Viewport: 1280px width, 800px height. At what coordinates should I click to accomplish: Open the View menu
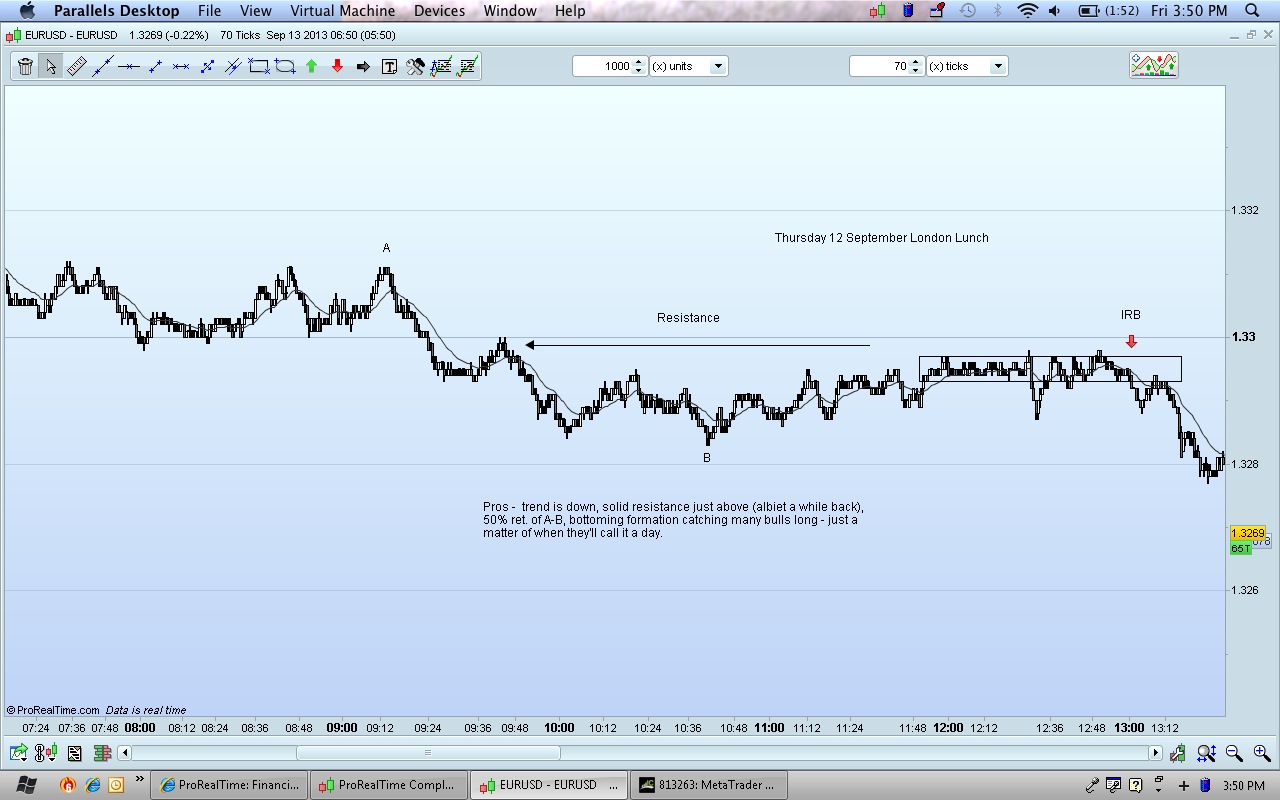(x=255, y=11)
